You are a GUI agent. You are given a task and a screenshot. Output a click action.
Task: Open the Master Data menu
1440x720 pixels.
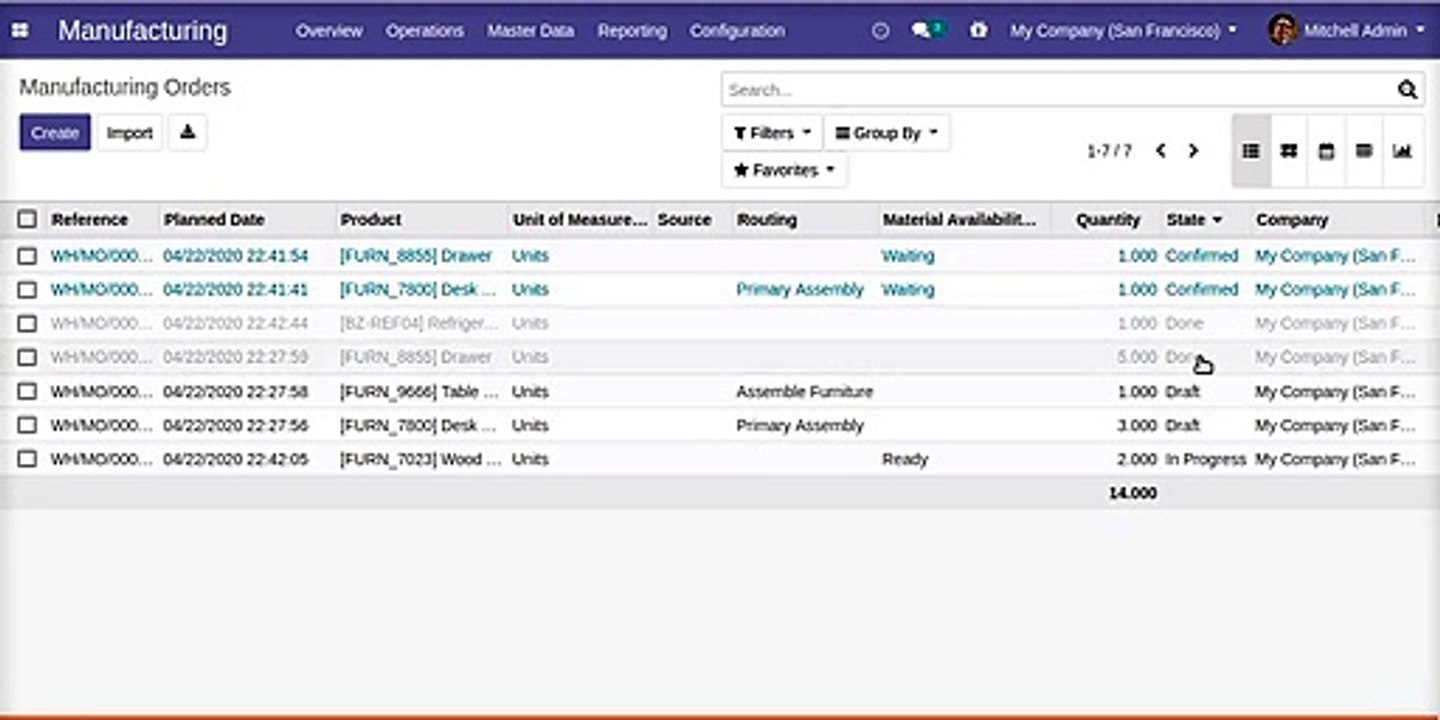(531, 31)
